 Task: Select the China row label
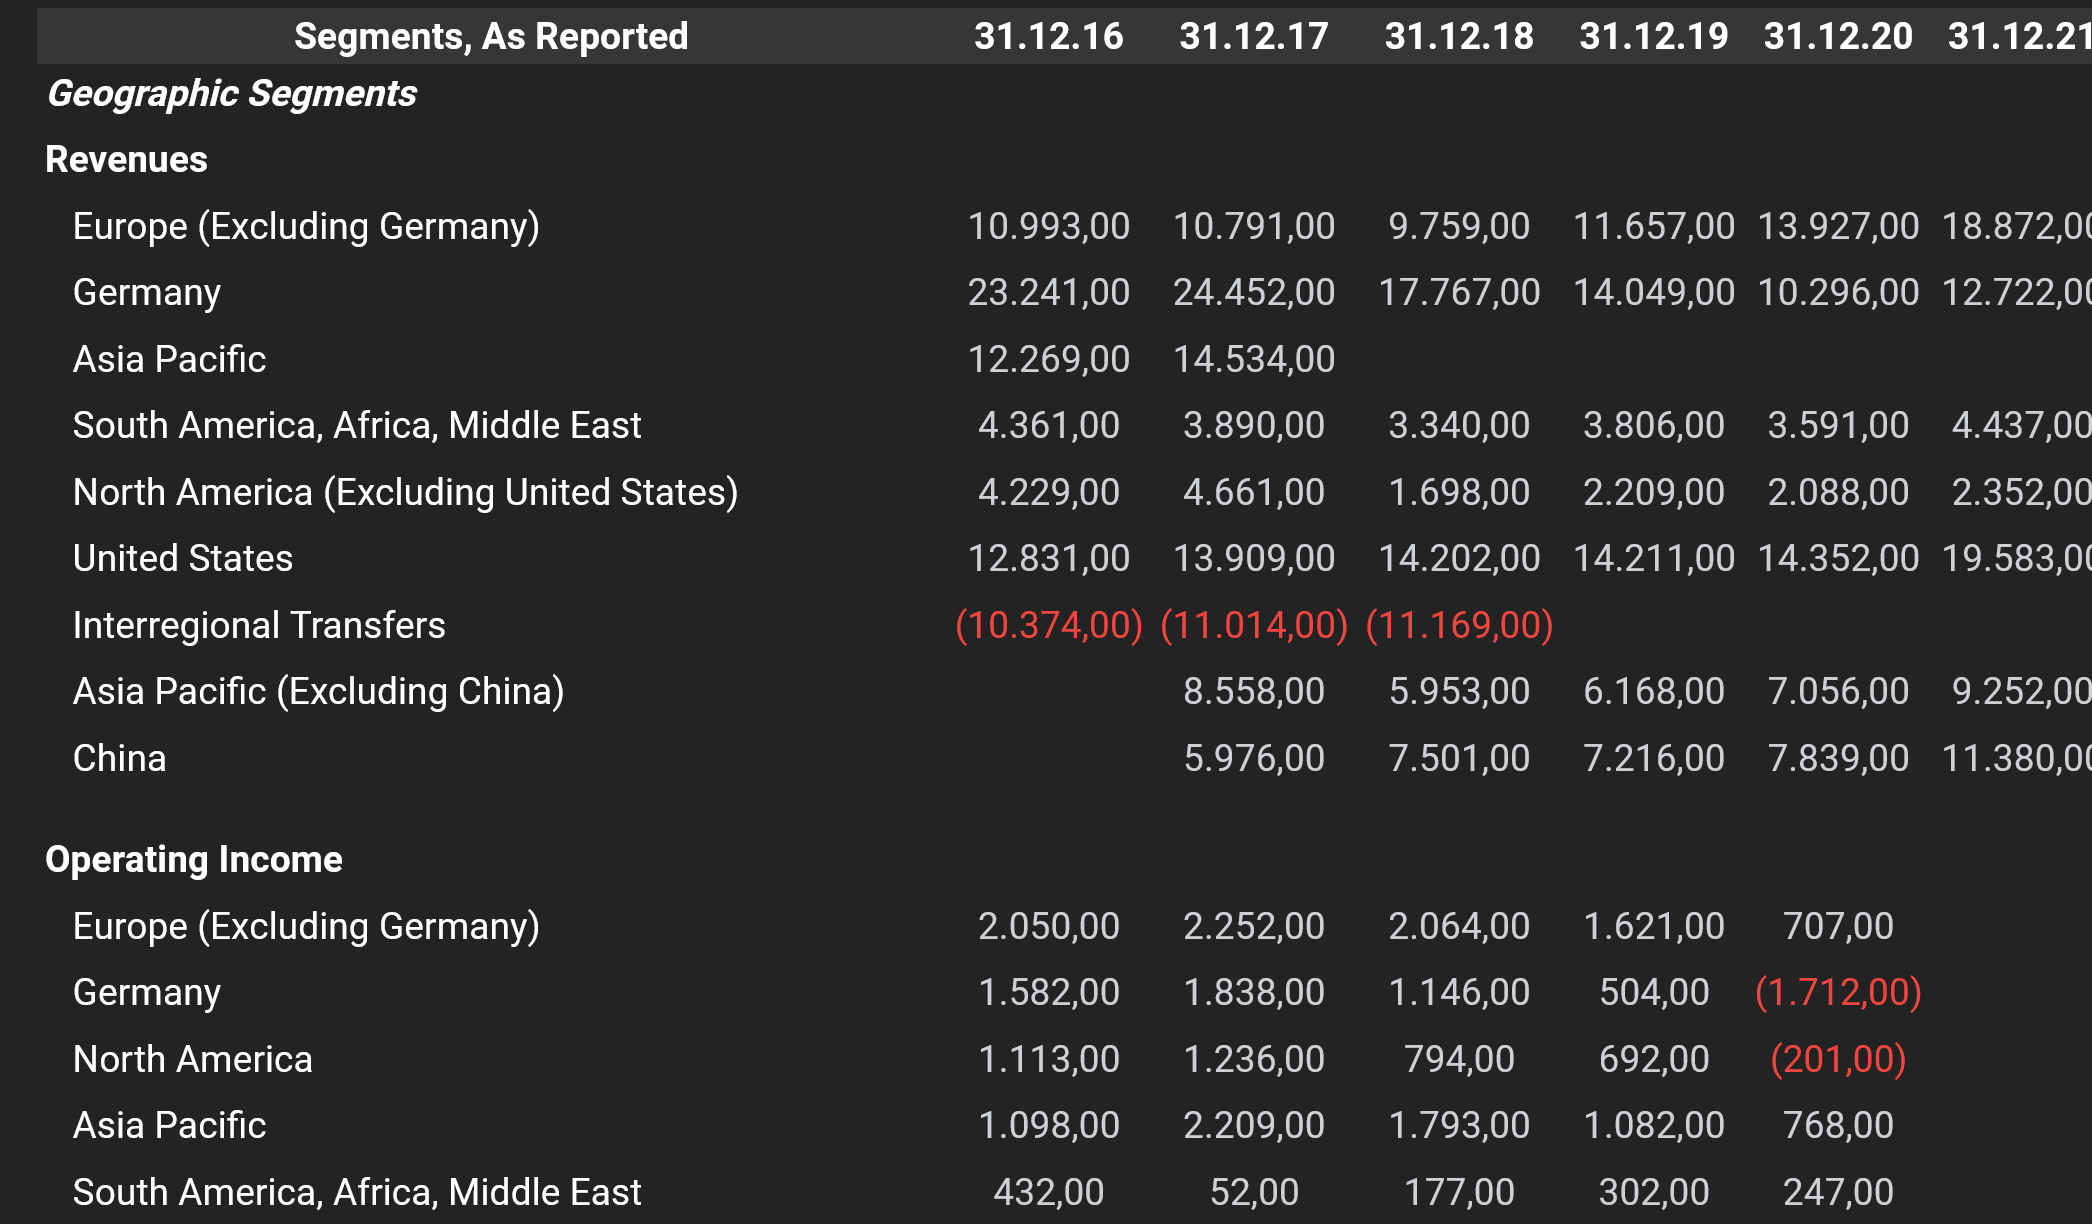tap(120, 758)
